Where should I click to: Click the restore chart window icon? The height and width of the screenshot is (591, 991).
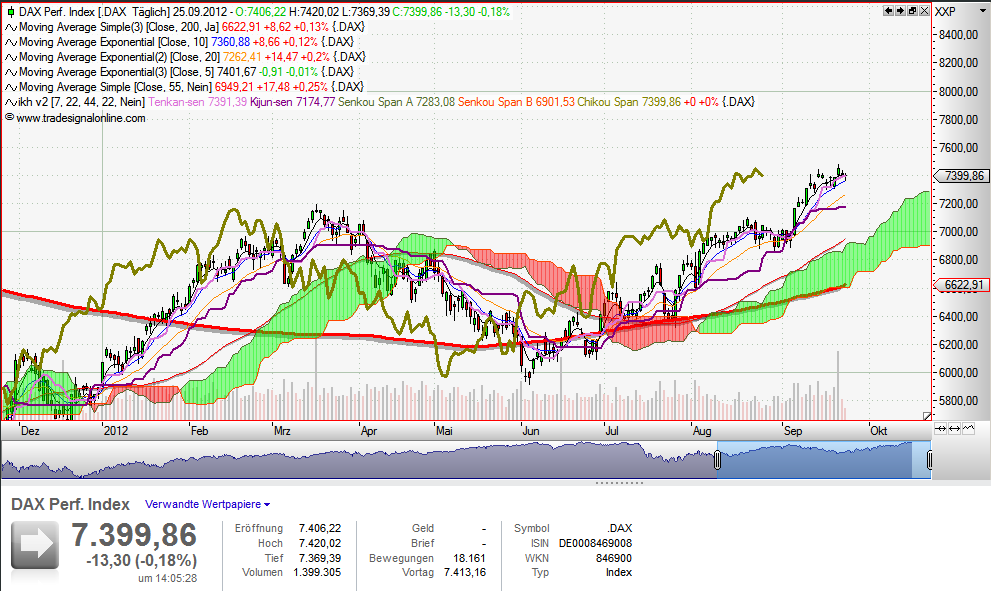913,11
